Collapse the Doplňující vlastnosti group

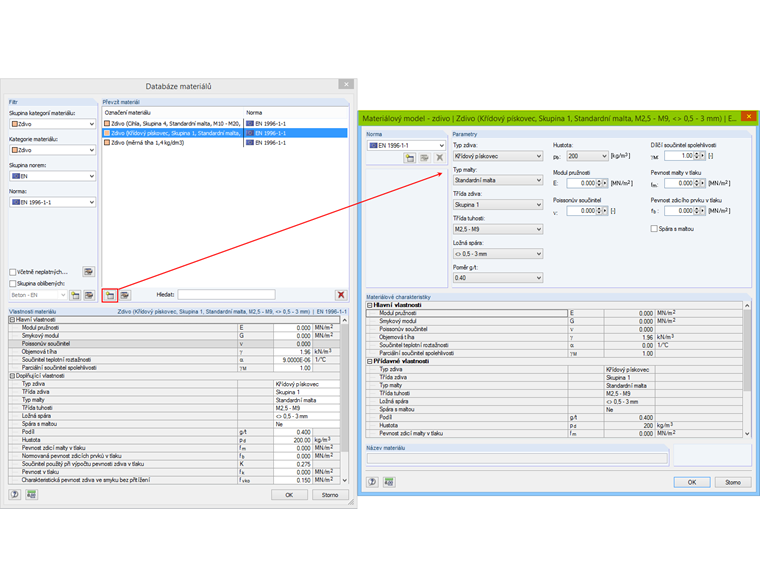(13, 376)
